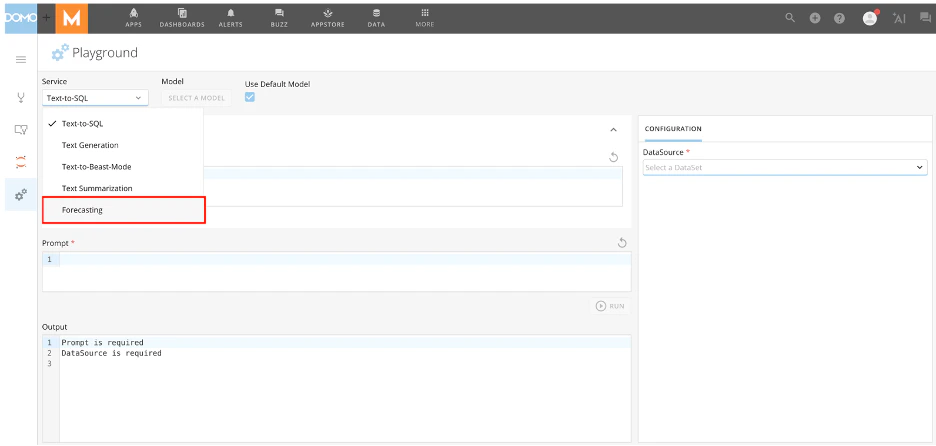The width and height of the screenshot is (936, 446).
Task: Open the Service dropdown showing Text-to-SQL
Action: (x=95, y=98)
